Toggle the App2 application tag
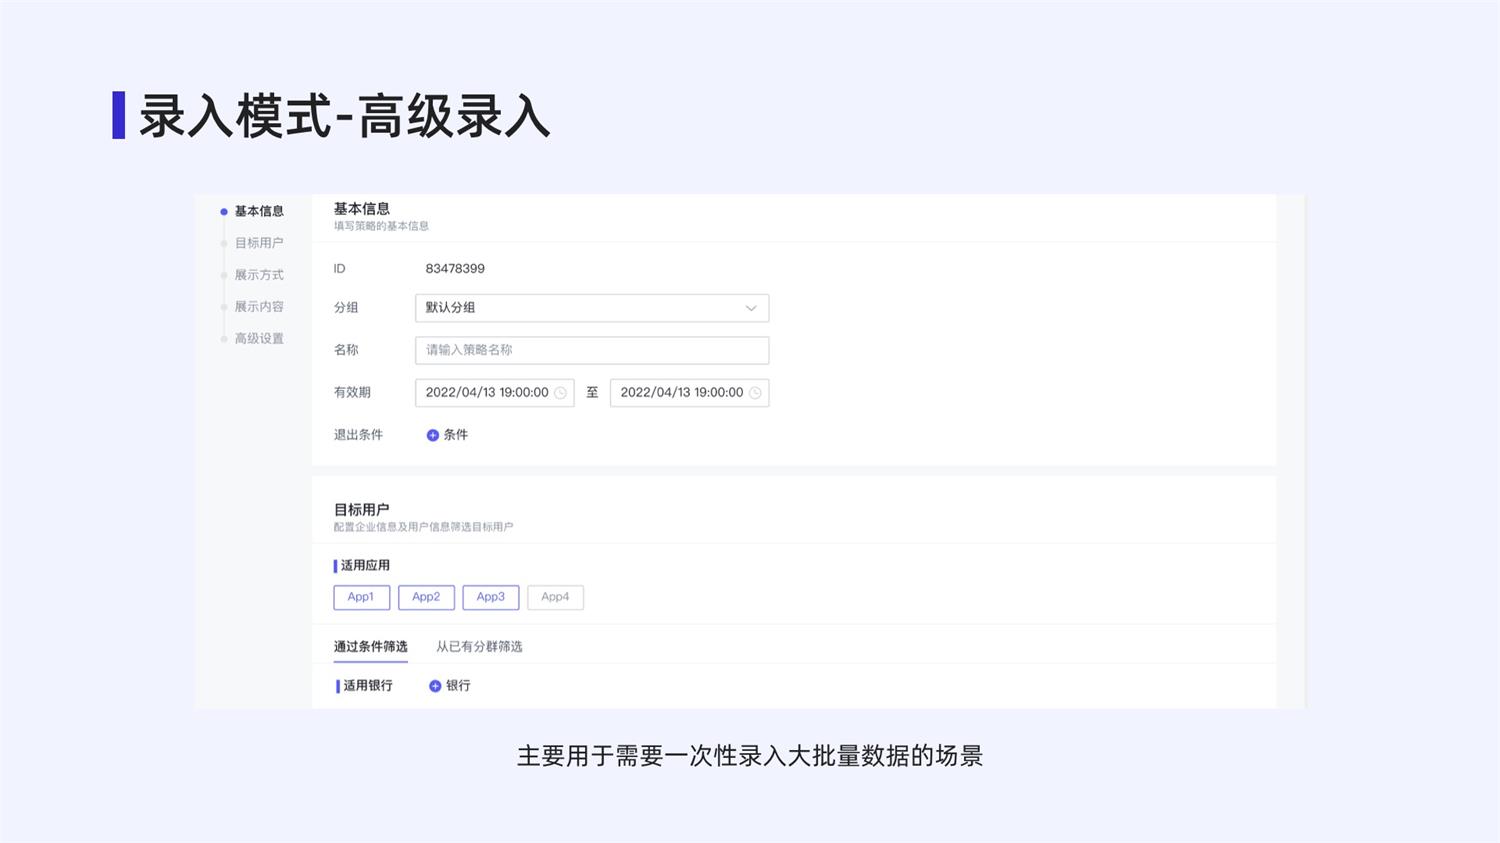The width and height of the screenshot is (1500, 843). (x=426, y=597)
